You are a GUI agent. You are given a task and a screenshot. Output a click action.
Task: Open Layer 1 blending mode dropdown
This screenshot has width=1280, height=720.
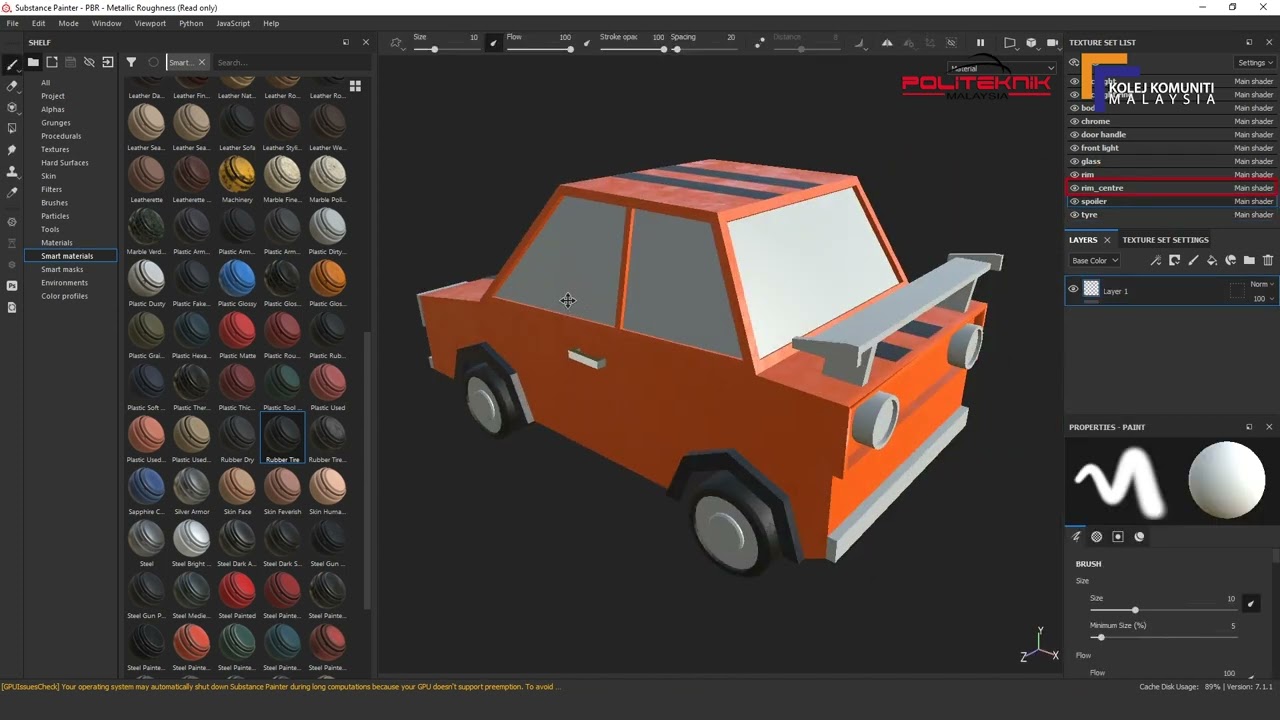tap(1262, 284)
